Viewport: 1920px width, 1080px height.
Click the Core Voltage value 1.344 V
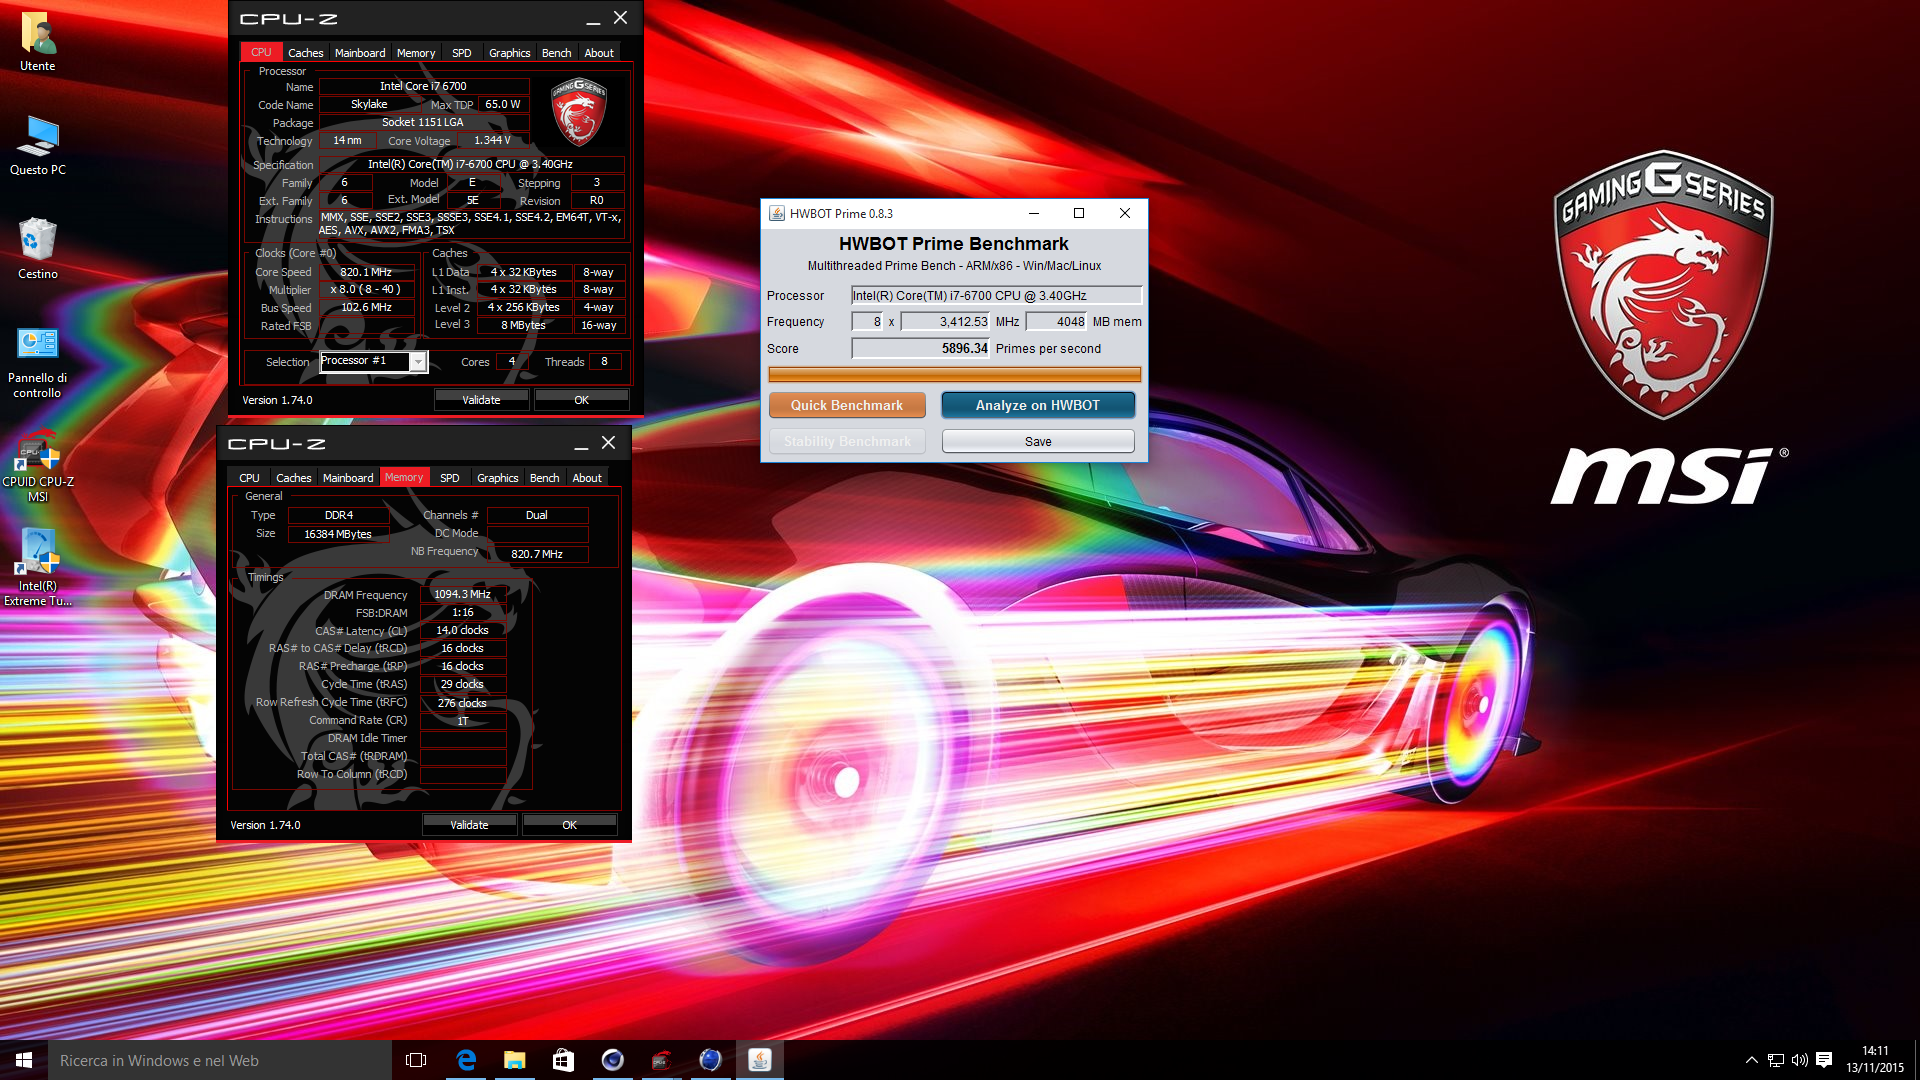(492, 140)
